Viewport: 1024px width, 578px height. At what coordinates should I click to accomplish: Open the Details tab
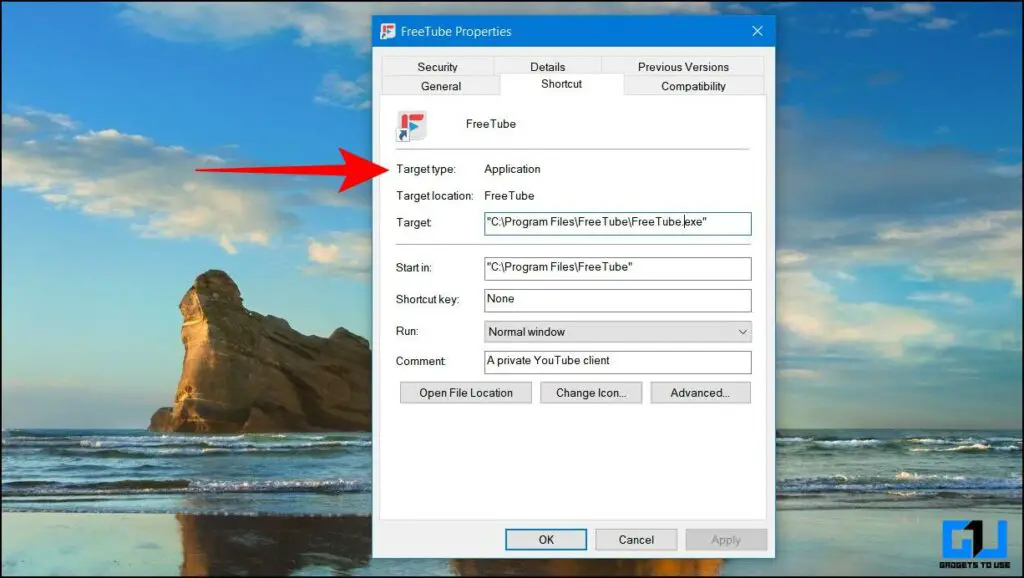pos(547,67)
